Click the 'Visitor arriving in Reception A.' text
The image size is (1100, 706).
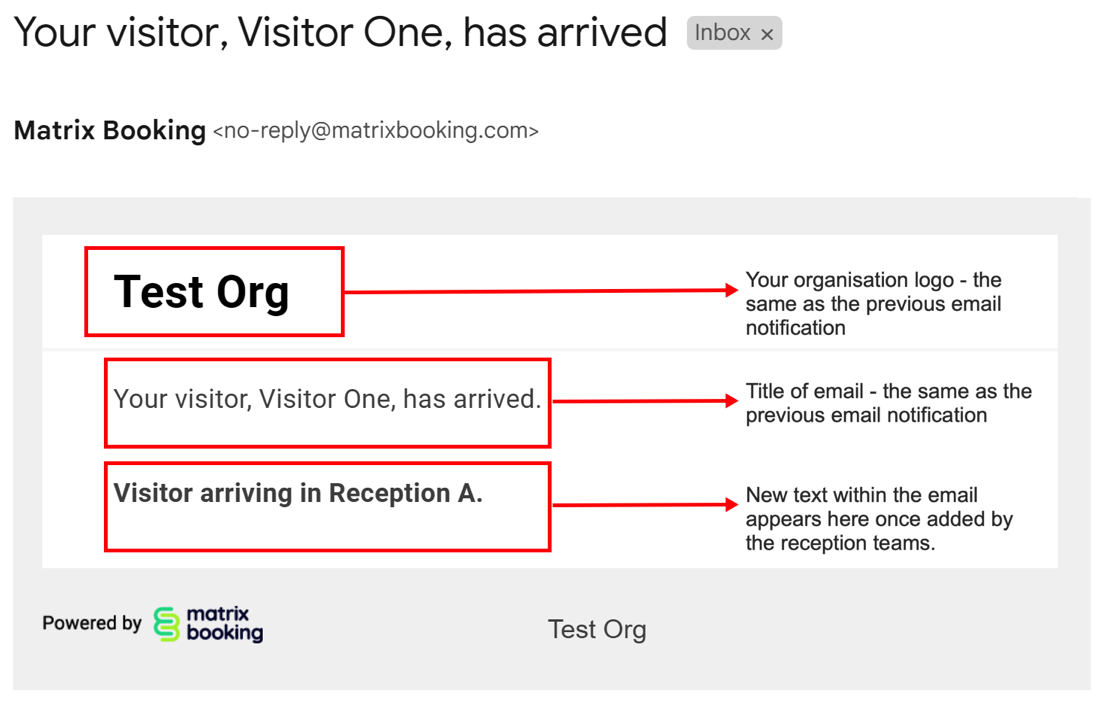[x=298, y=493]
